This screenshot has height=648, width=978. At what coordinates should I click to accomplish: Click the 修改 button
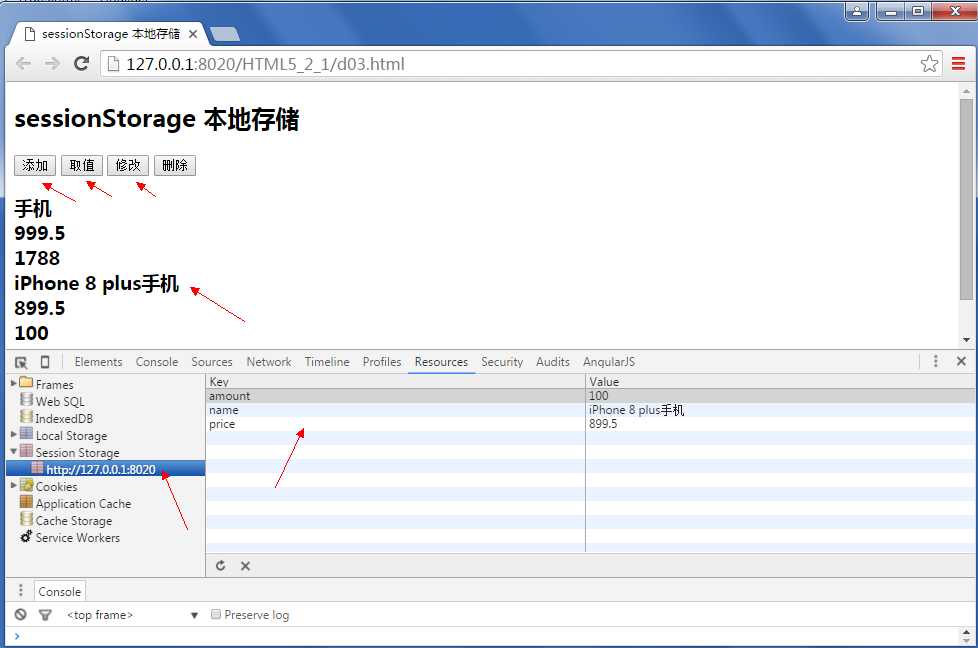pyautogui.click(x=128, y=165)
